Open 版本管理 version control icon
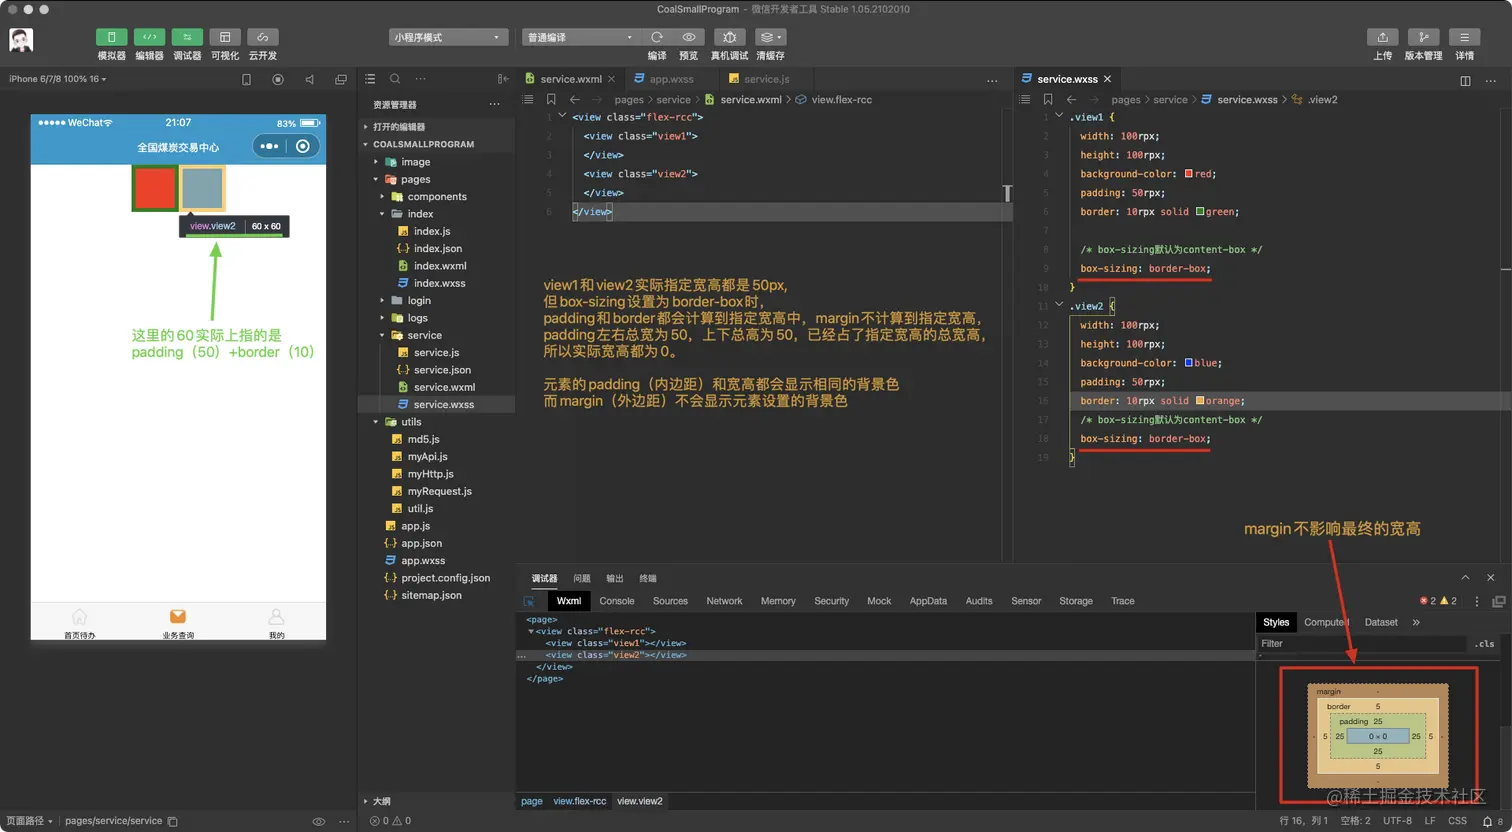Screen dimensions: 1512x832 coord(1423,37)
